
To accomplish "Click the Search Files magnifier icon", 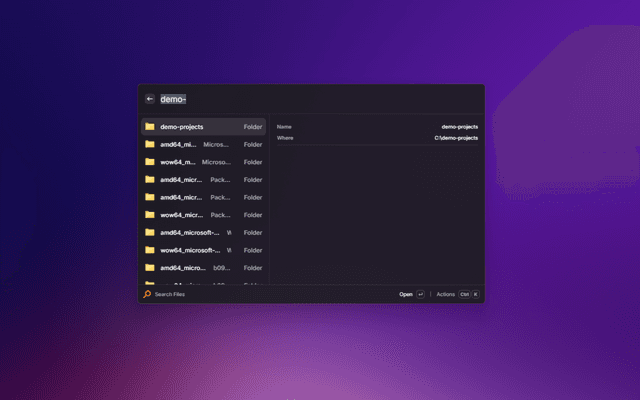I will [147, 294].
